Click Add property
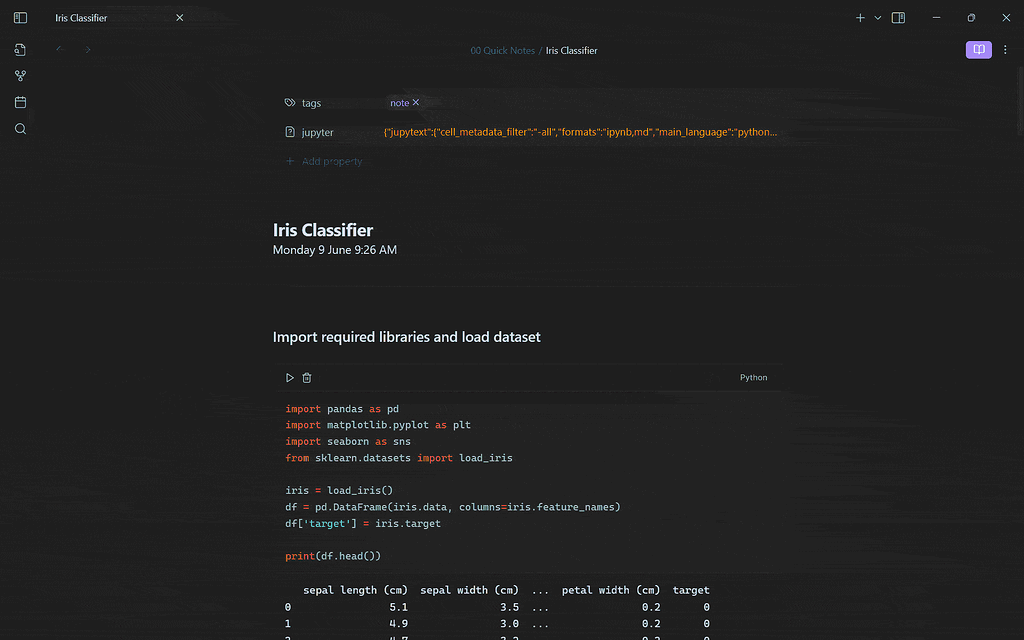The width and height of the screenshot is (1024, 640). pos(332,161)
